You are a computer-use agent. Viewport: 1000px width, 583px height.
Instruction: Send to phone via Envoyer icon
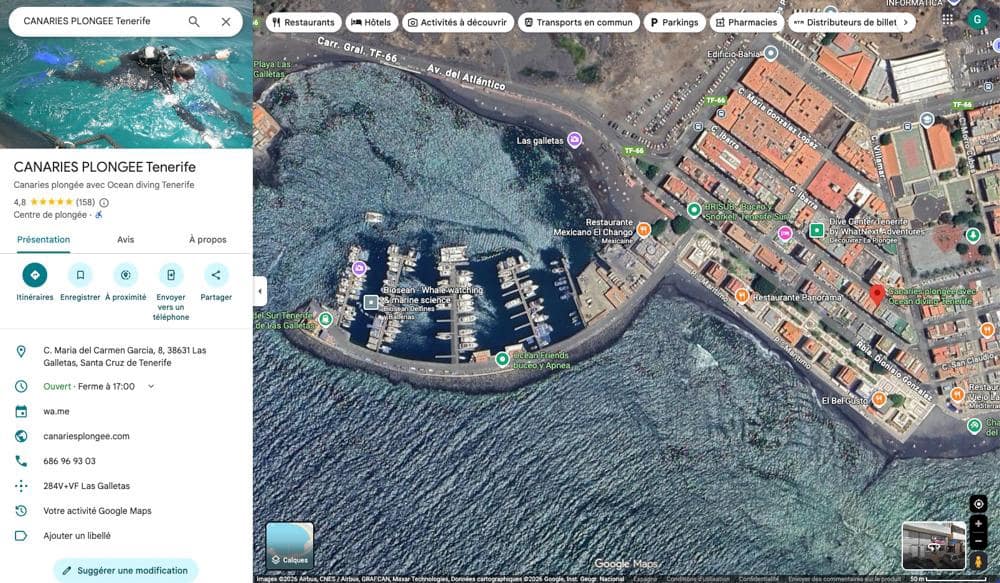pos(171,275)
